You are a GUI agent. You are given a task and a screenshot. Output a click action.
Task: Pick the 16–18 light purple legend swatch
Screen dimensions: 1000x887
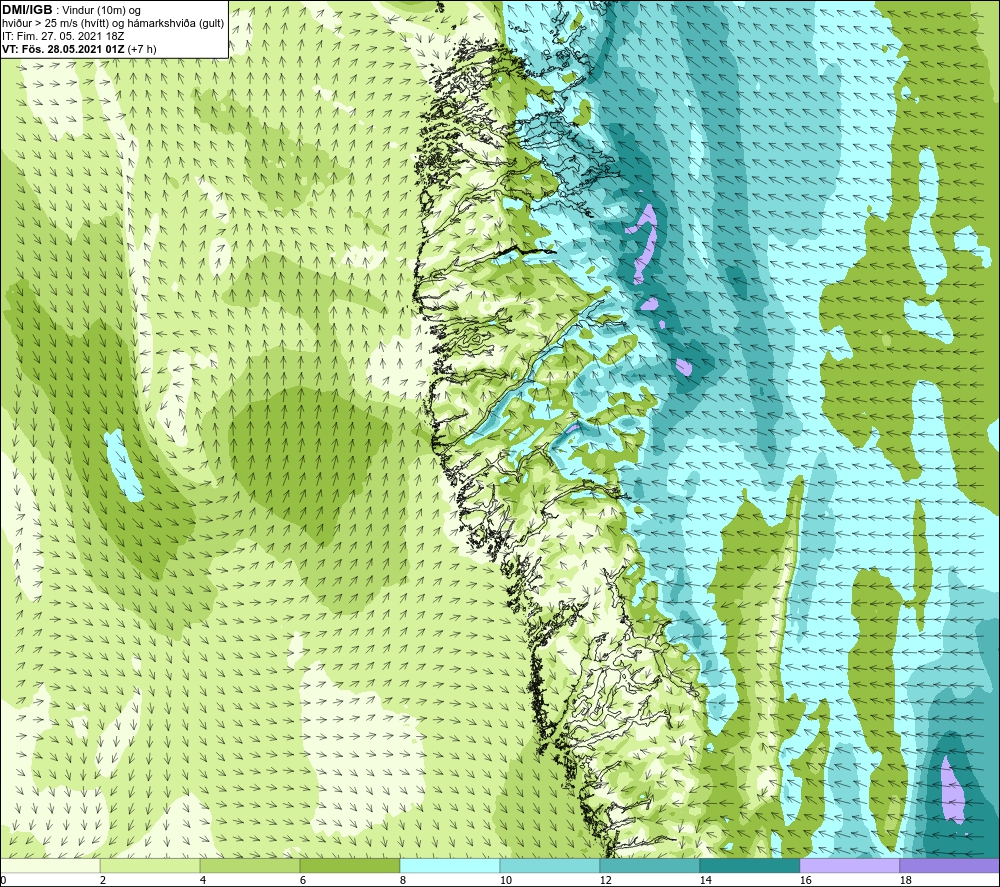pyautogui.click(x=849, y=866)
